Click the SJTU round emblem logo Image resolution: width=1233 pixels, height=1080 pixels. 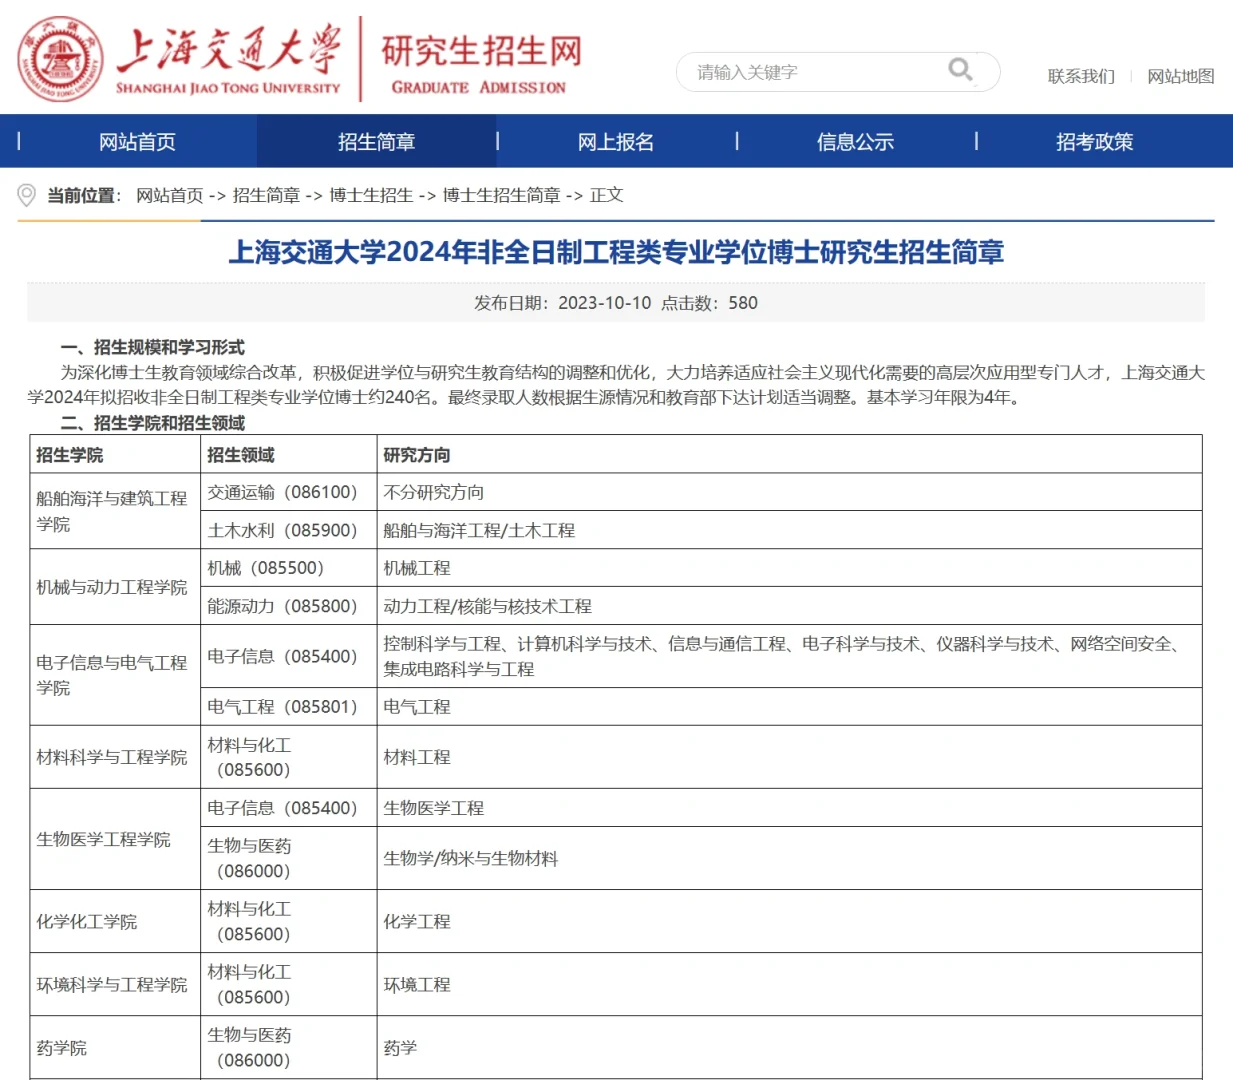pos(60,58)
